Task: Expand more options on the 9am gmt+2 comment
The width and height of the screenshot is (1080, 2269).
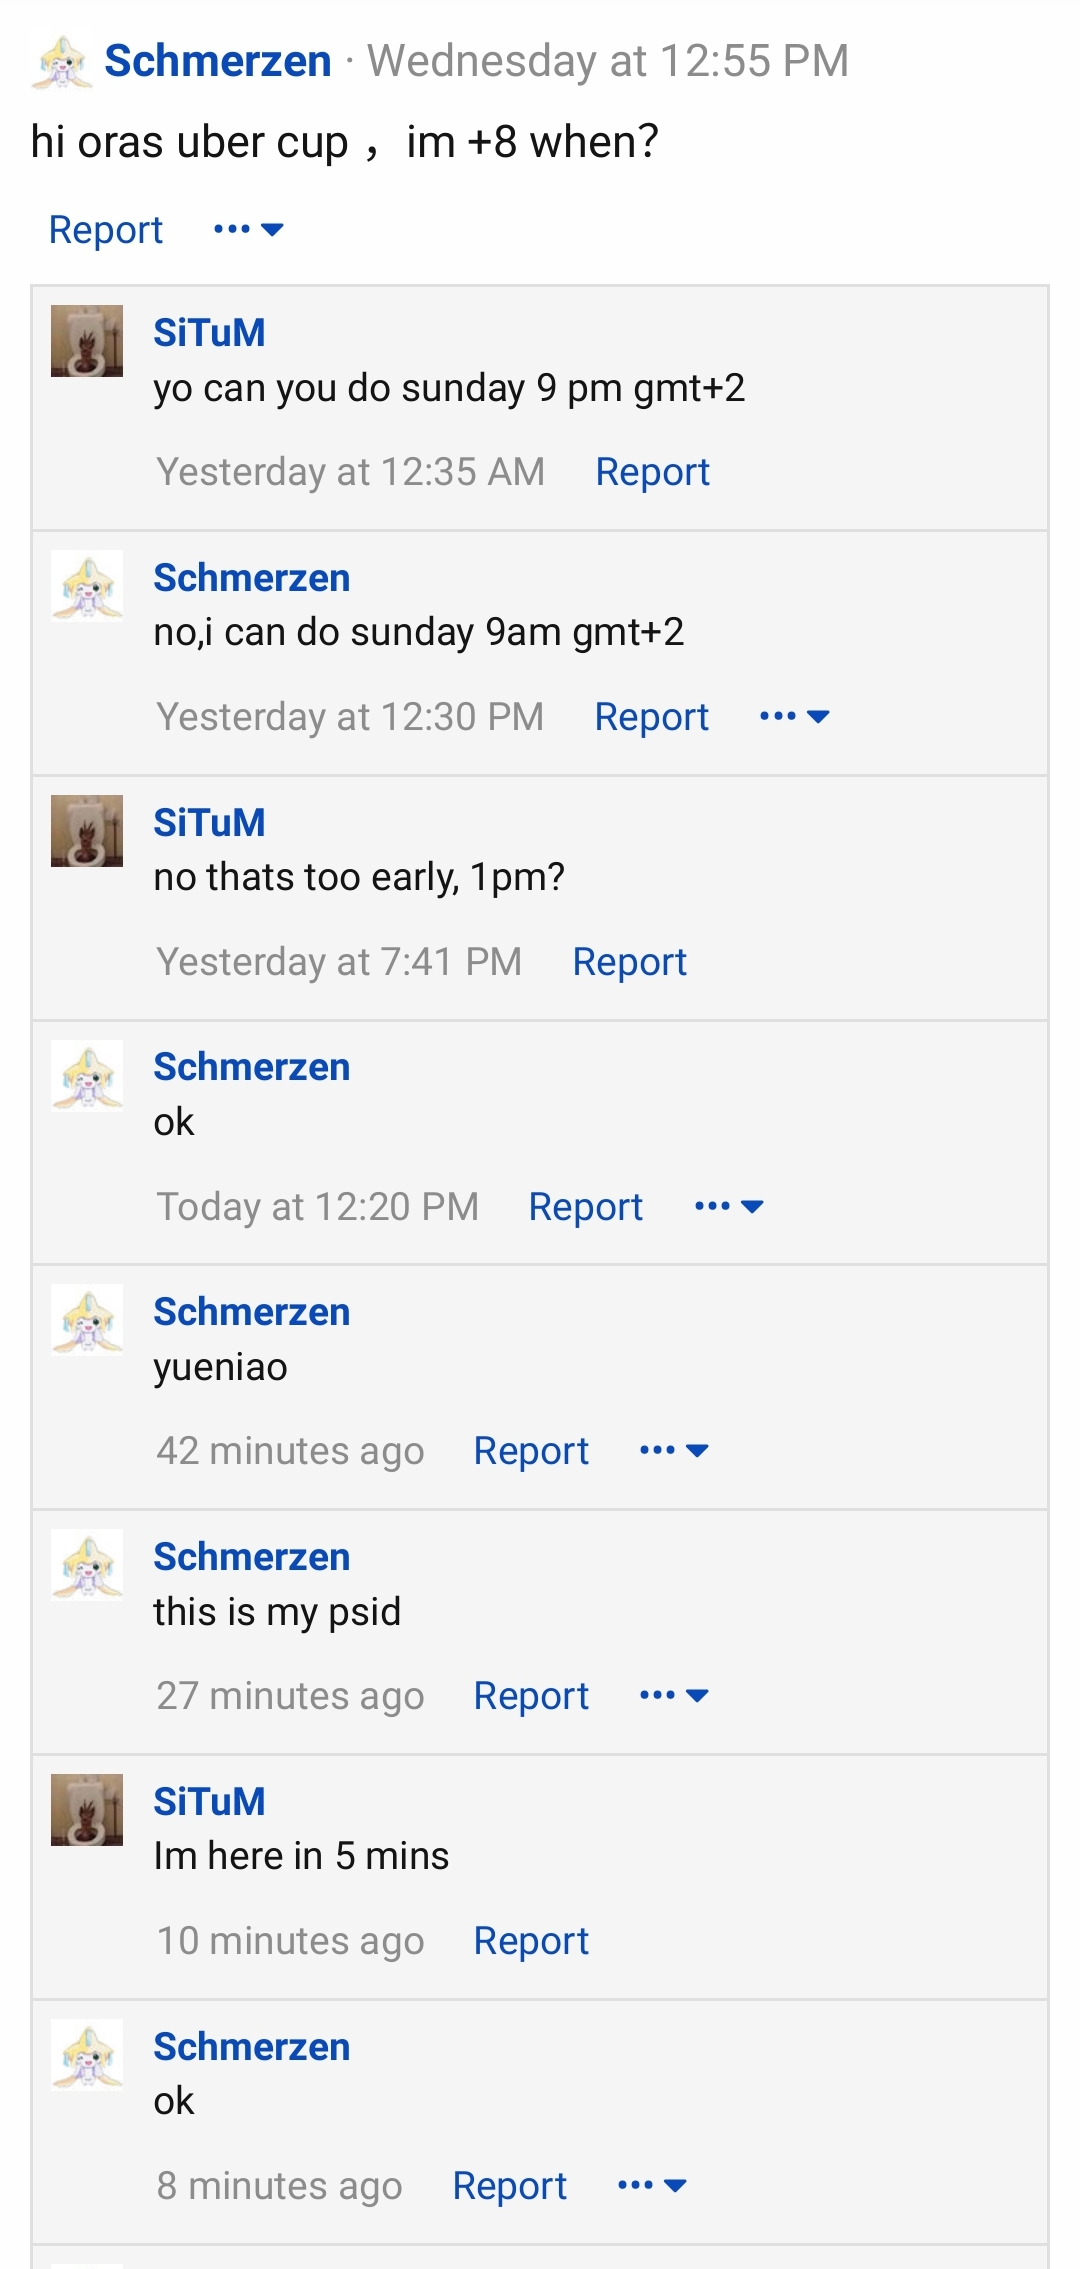Action: pos(795,717)
